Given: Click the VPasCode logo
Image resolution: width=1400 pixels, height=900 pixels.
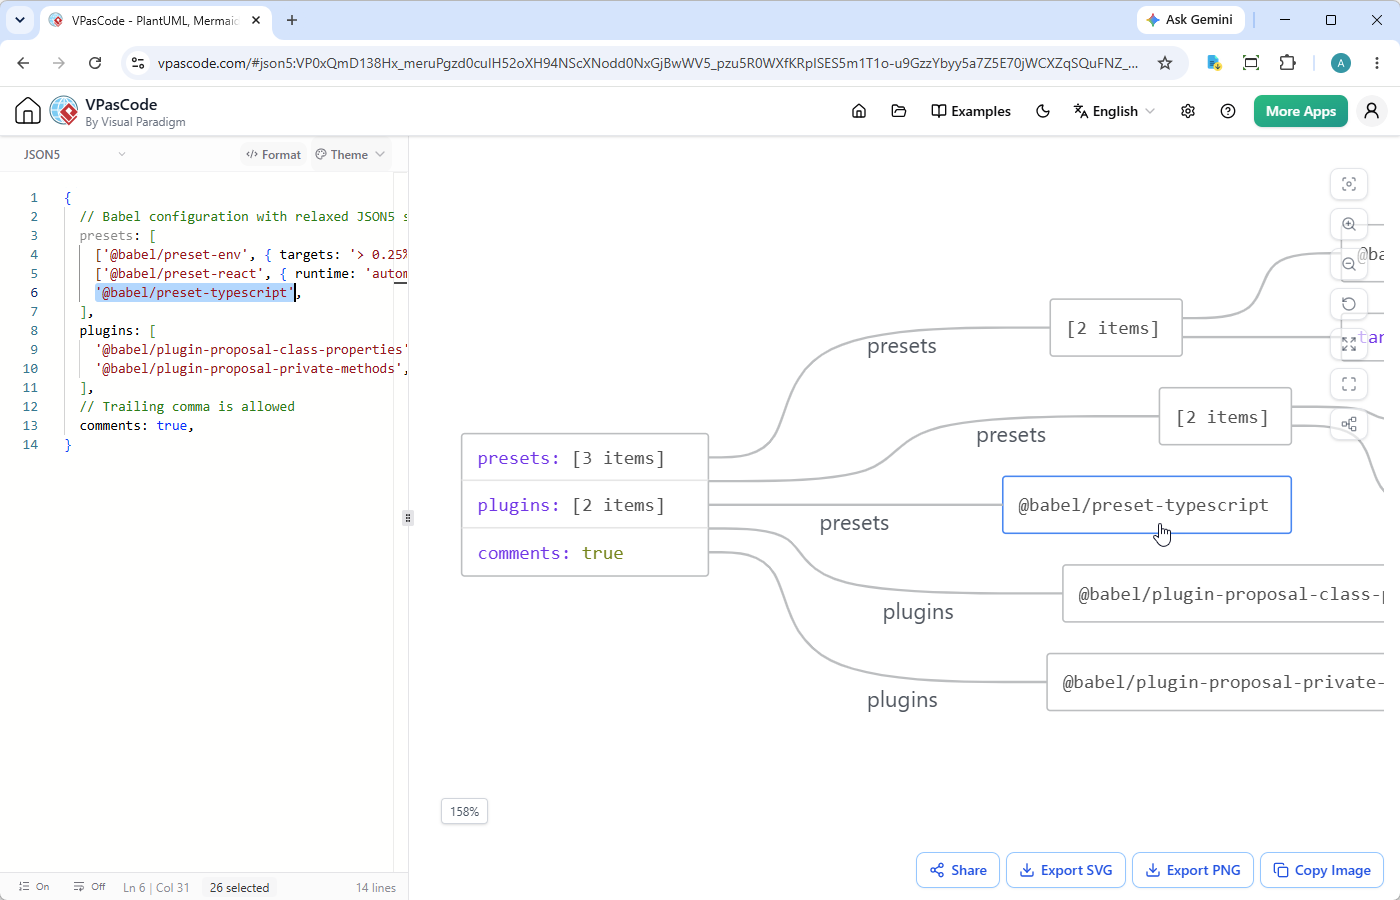Looking at the screenshot, I should coord(64,111).
